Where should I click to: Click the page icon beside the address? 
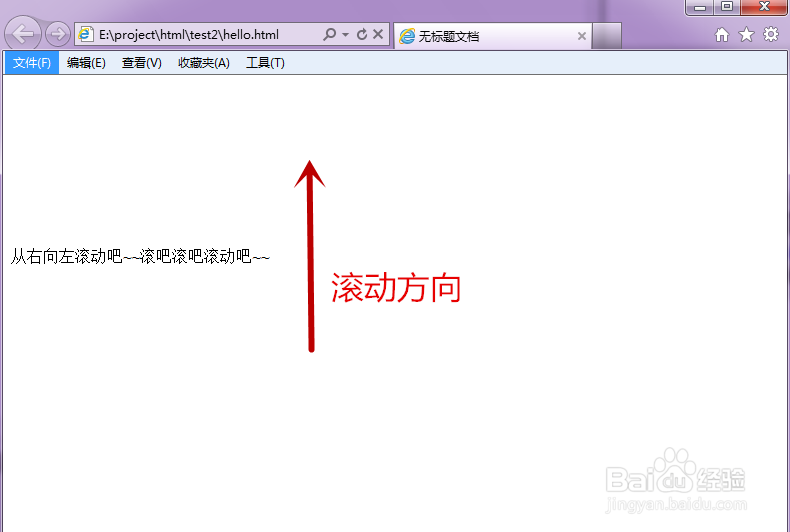click(86, 34)
